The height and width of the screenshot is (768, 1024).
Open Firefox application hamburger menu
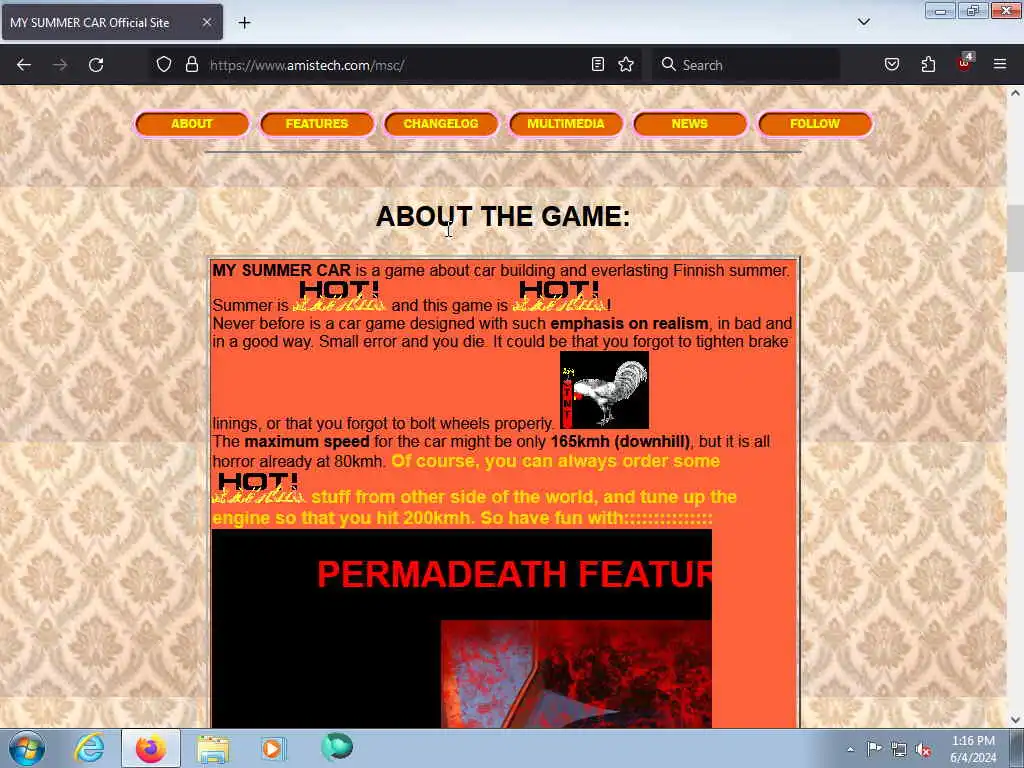pos(1000,64)
